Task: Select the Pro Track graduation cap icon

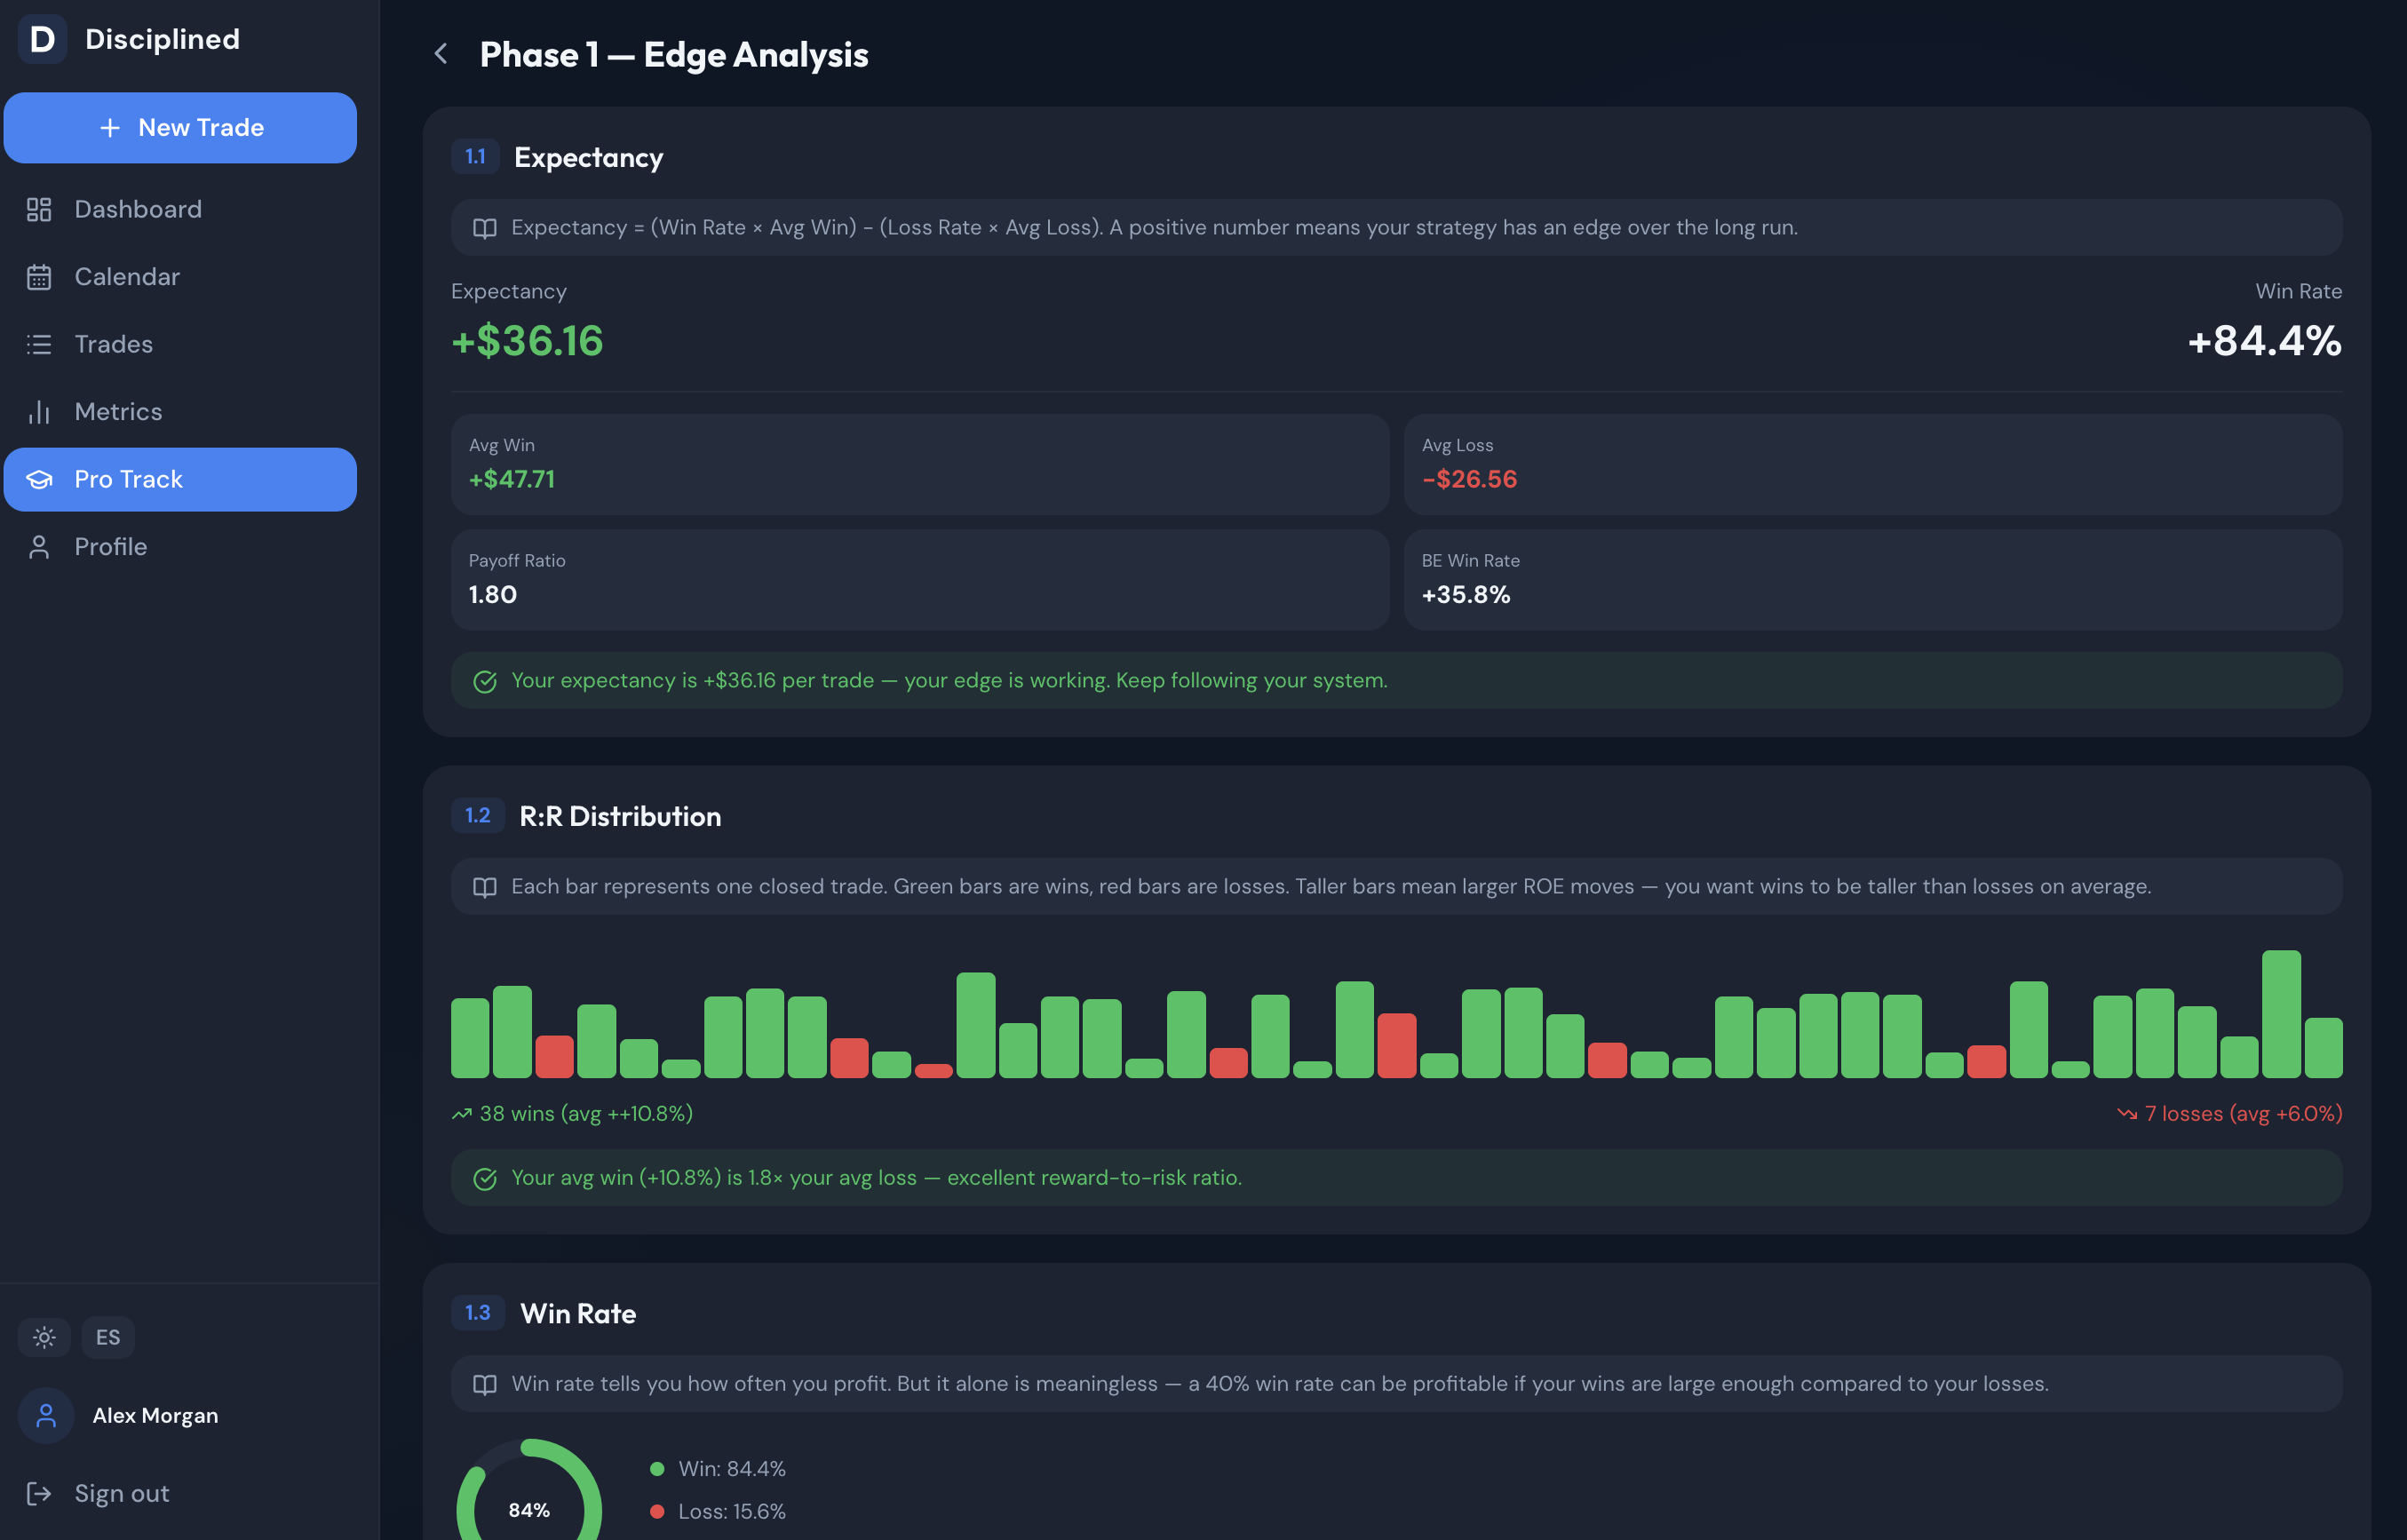Action: 39,479
